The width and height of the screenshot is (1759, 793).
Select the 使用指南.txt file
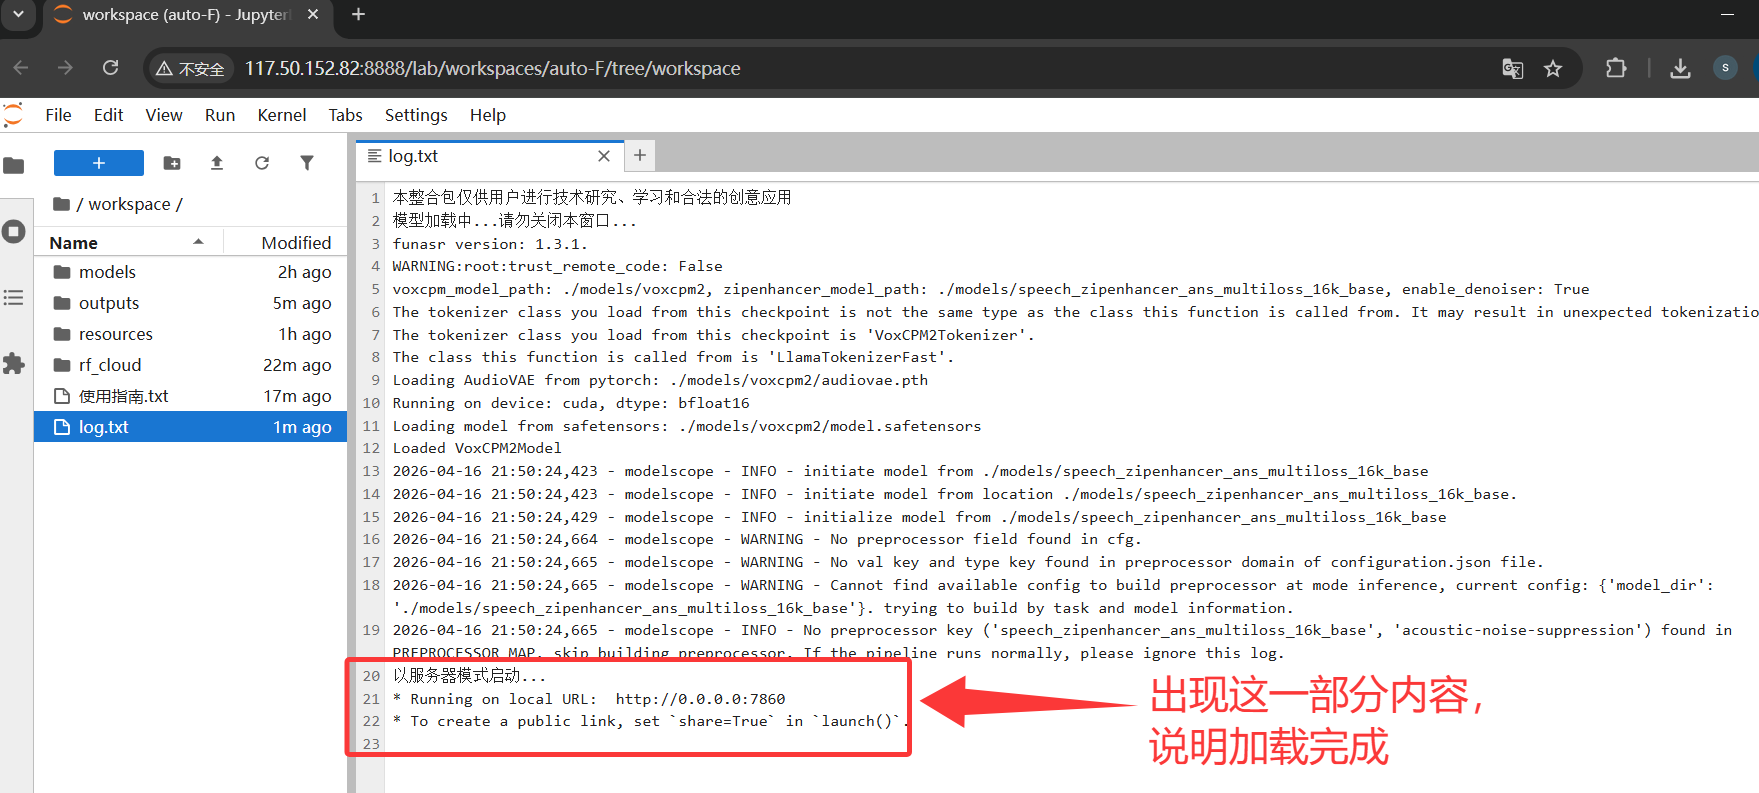coord(123,396)
